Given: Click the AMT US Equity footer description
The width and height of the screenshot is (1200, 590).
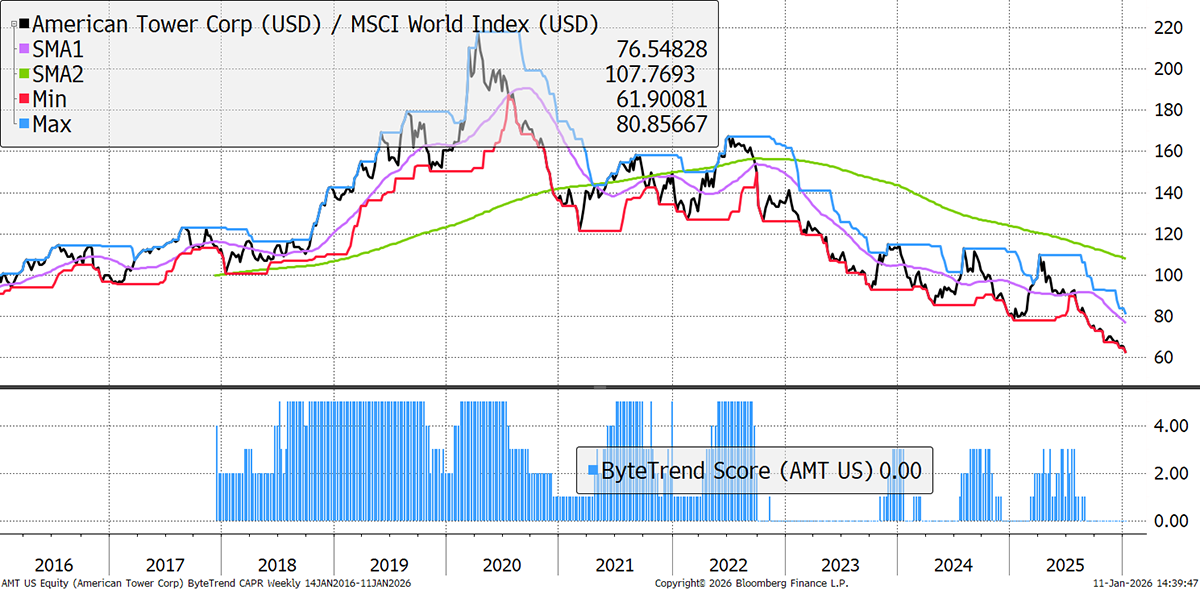Looking at the screenshot, I should (x=207, y=582).
